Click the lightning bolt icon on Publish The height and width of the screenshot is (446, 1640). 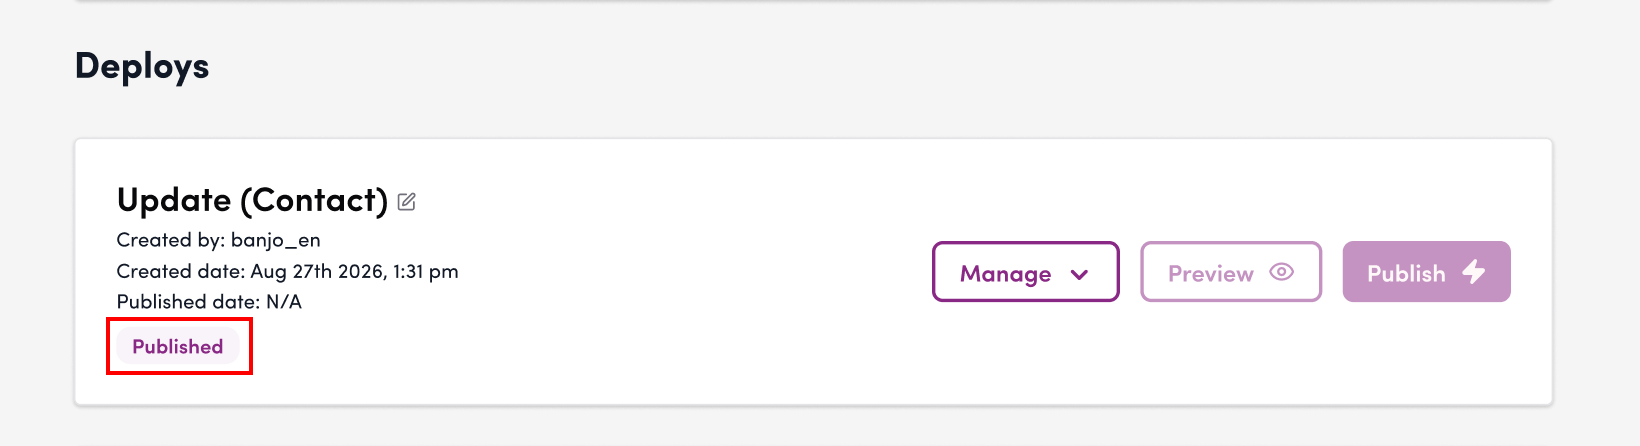[1474, 271]
